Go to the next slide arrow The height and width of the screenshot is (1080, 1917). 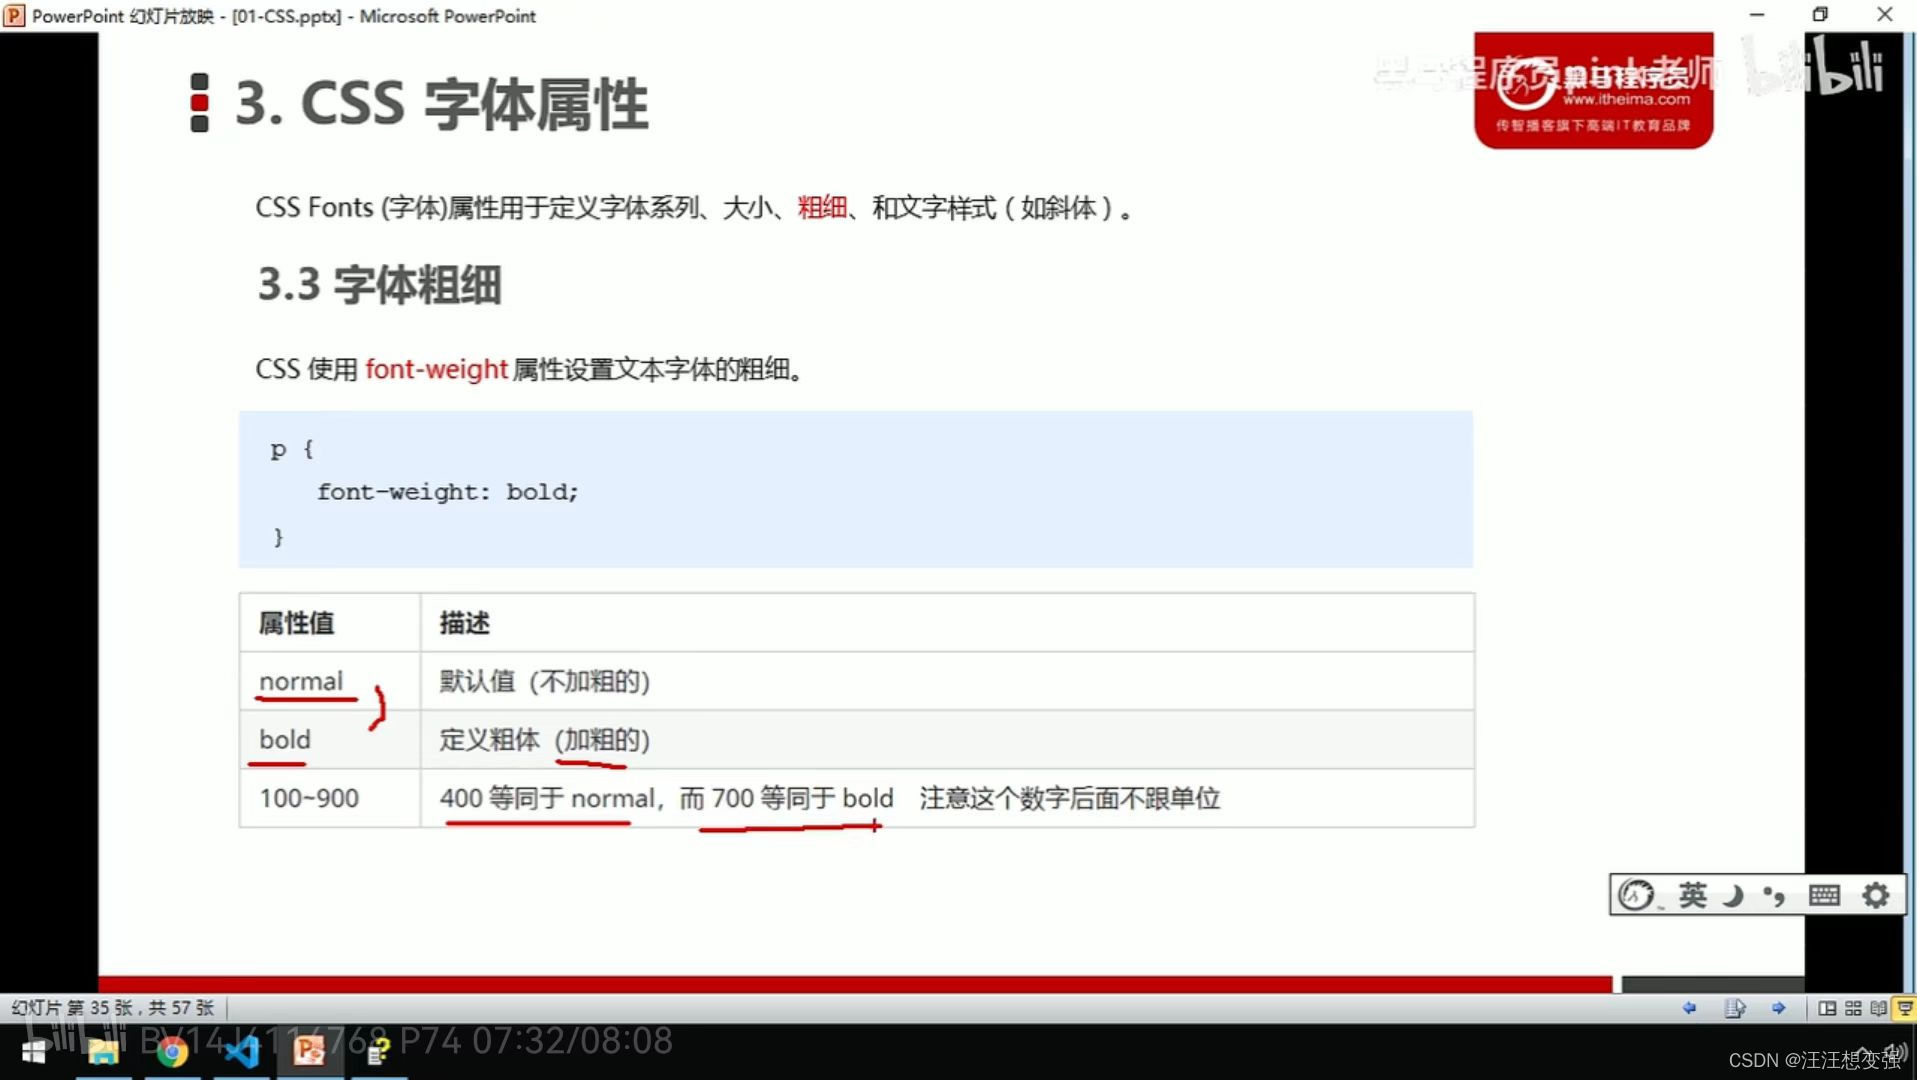(x=1779, y=1008)
